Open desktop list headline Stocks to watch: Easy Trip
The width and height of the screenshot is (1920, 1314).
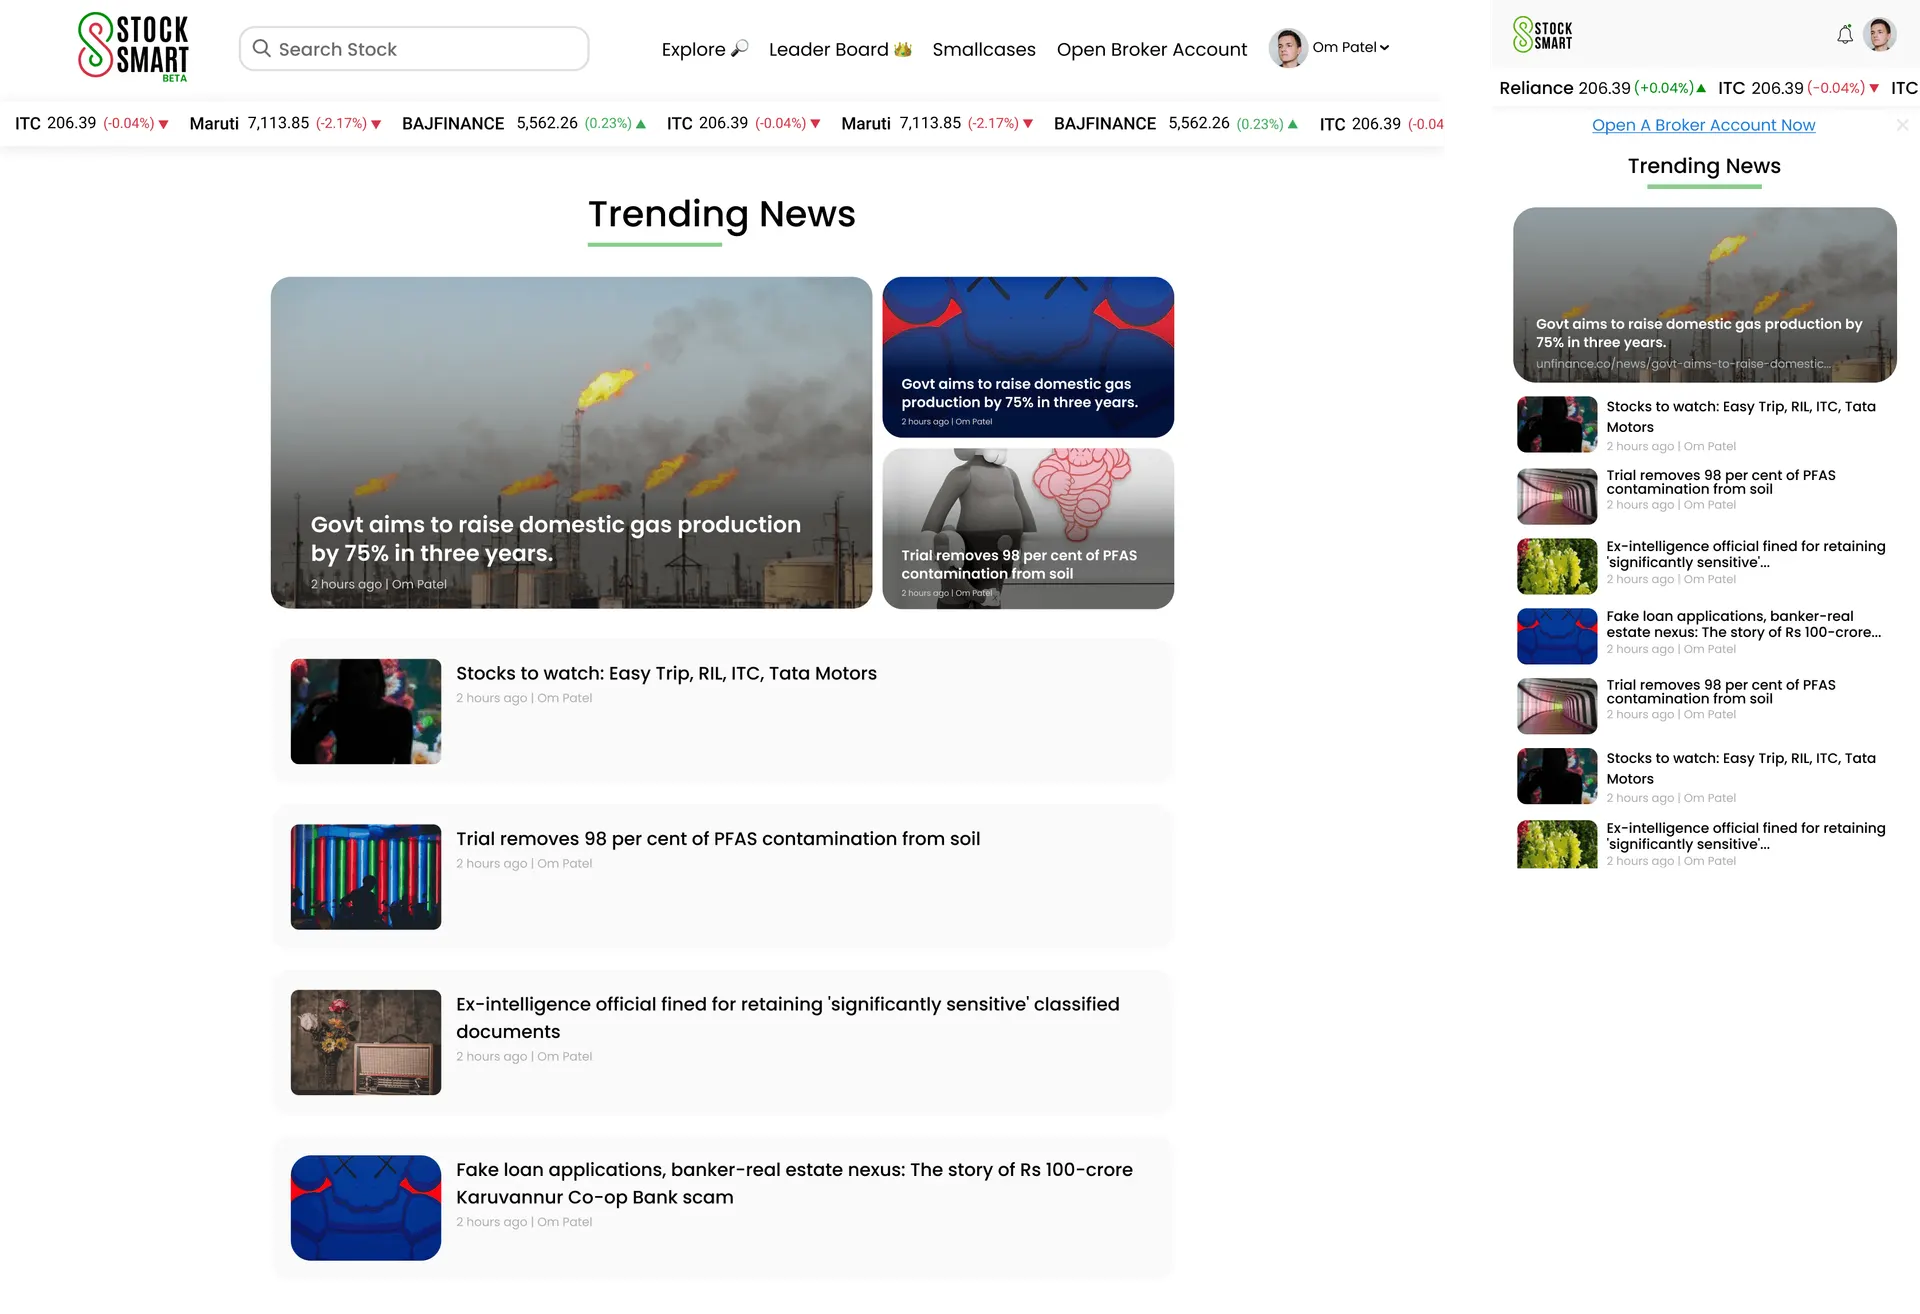click(x=666, y=673)
